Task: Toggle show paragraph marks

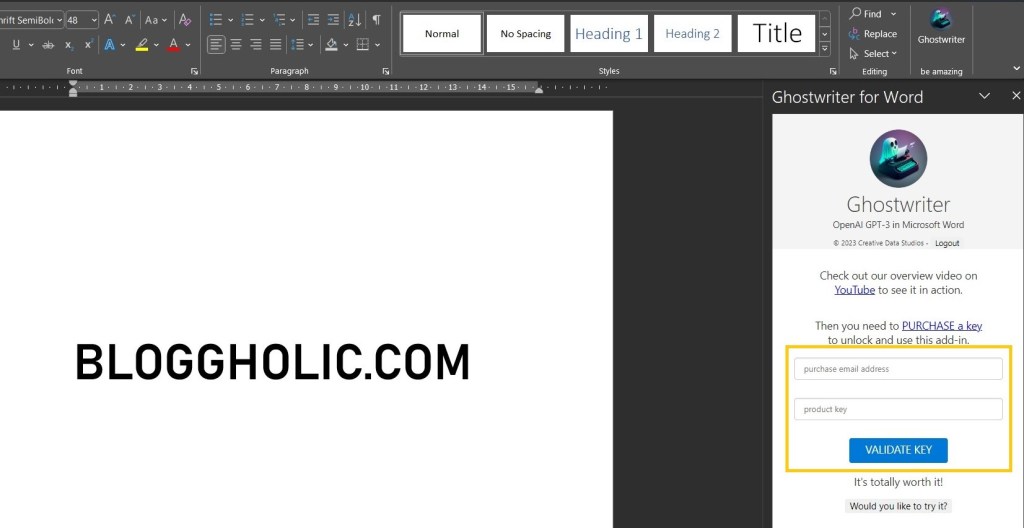Action: (x=376, y=20)
